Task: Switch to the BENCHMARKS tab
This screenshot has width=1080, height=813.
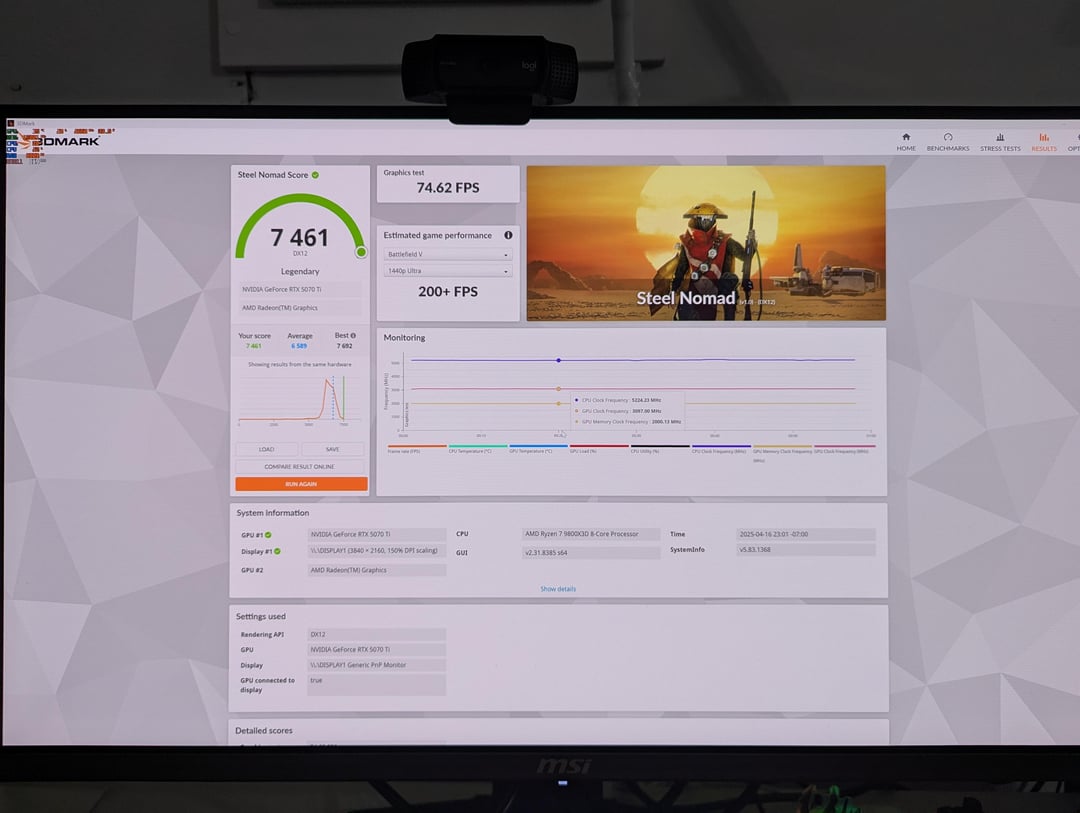Action: (x=948, y=142)
